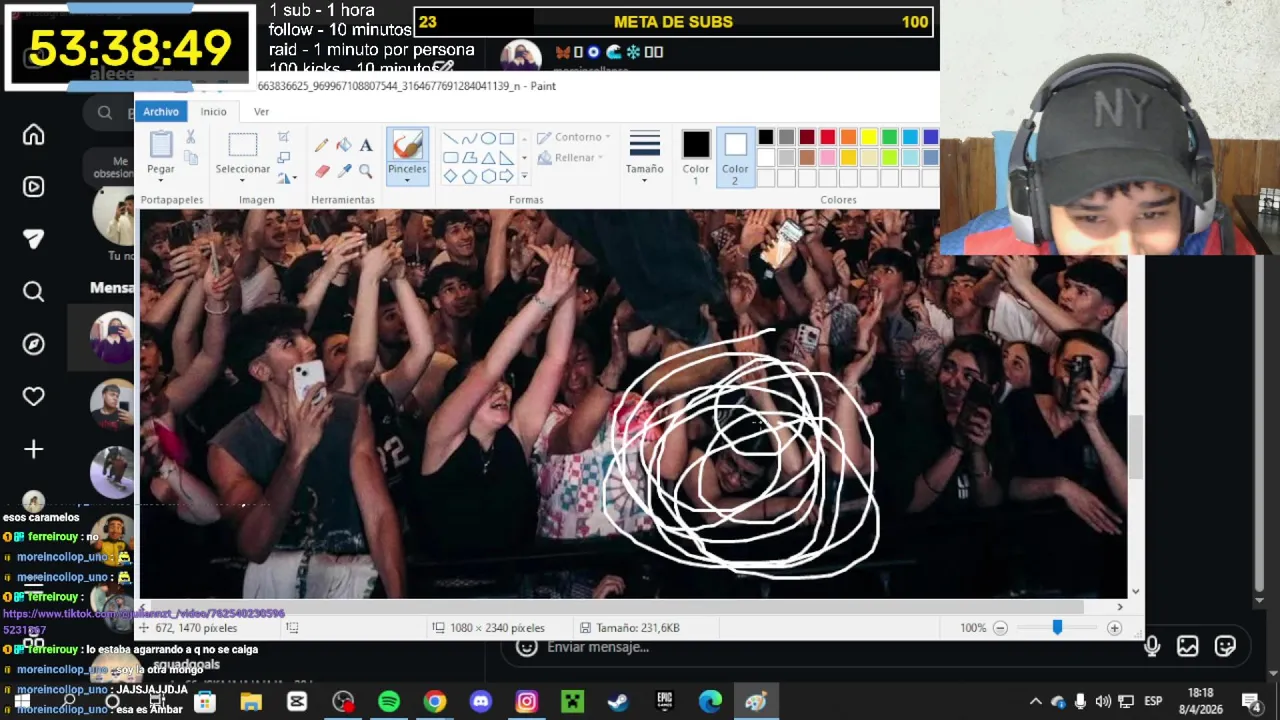Select the Right arrow shape in Formas
This screenshot has height=720, width=1280.
tap(507, 176)
